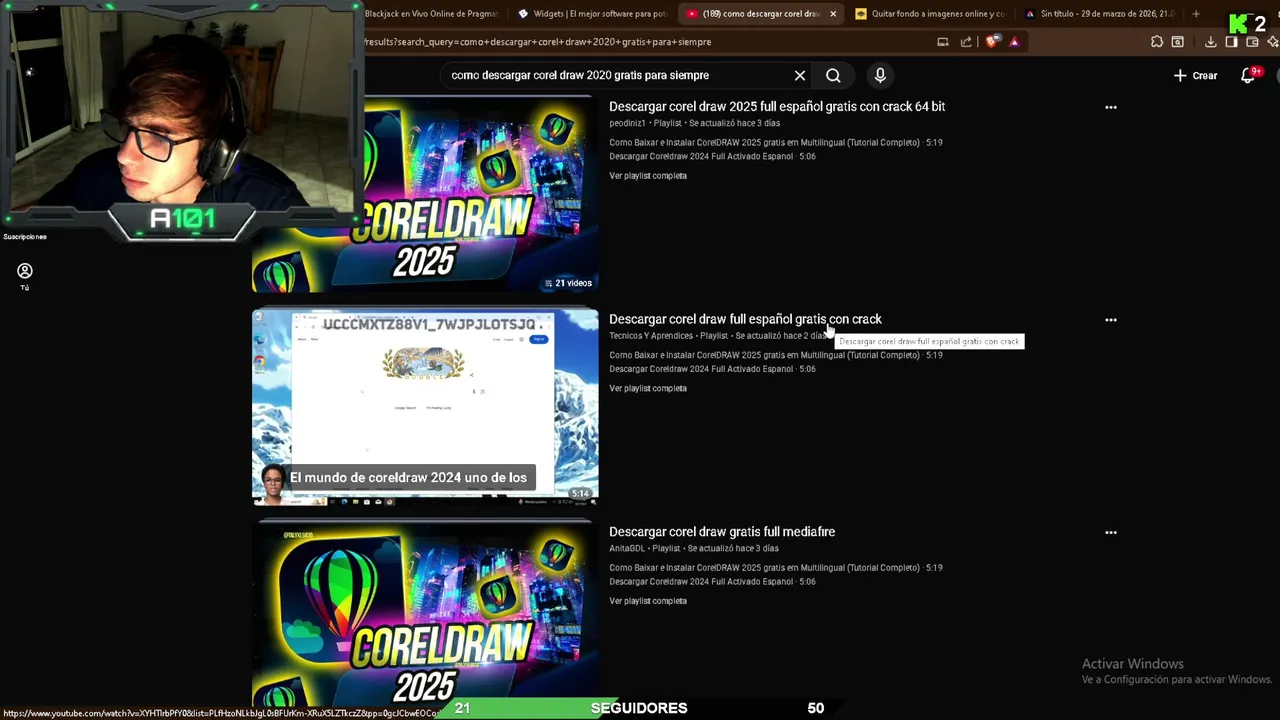This screenshot has height=720, width=1280.
Task: Open 'Descargar Coreldraw 2024 Full Activado' in Tecnicos Y Aprendices playlist
Action: pyautogui.click(x=712, y=370)
